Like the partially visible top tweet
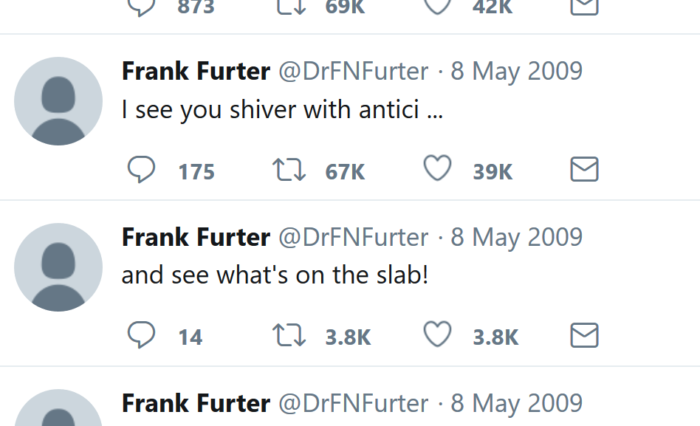 pos(437,6)
